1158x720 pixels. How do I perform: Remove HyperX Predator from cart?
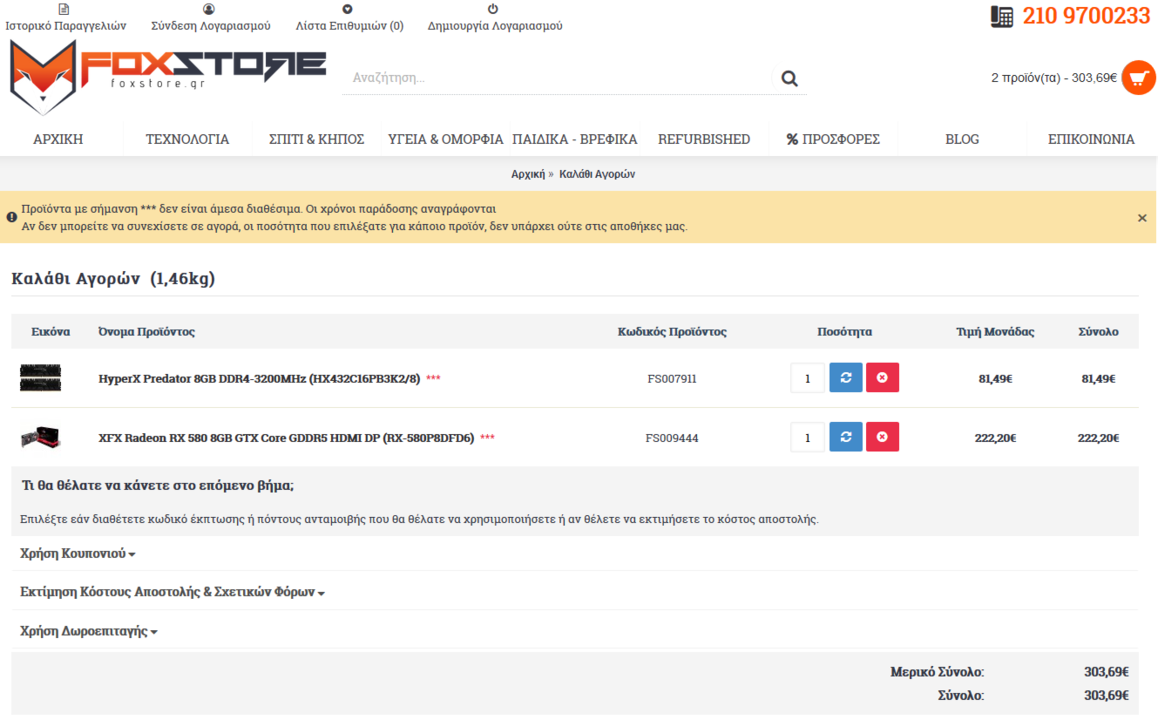tap(882, 377)
